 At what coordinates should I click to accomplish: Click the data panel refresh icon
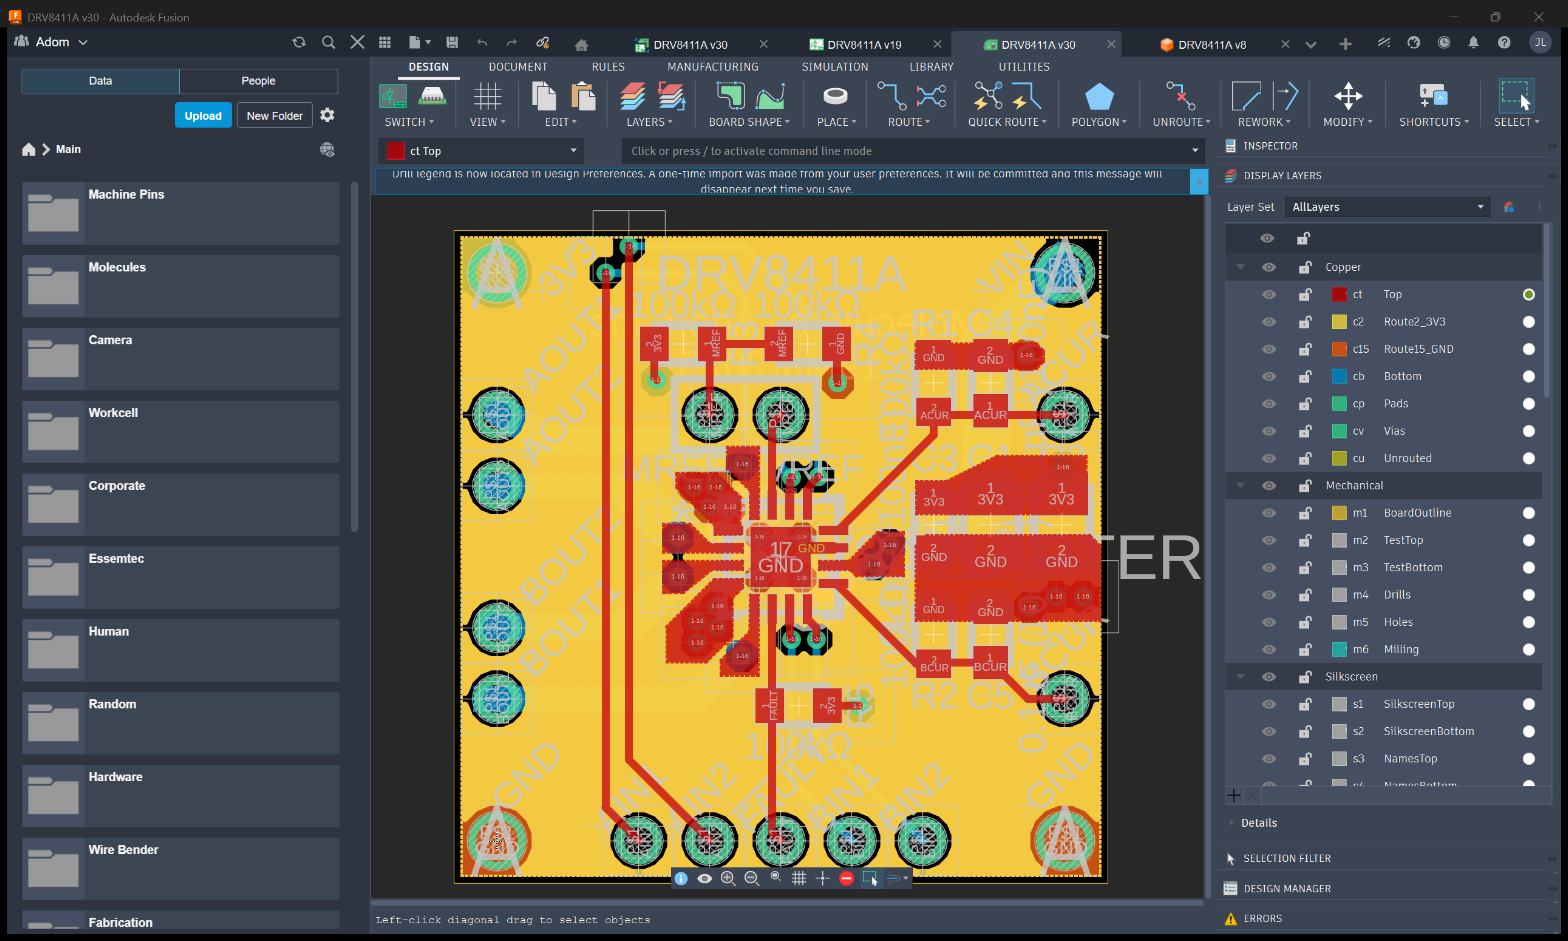coord(298,42)
